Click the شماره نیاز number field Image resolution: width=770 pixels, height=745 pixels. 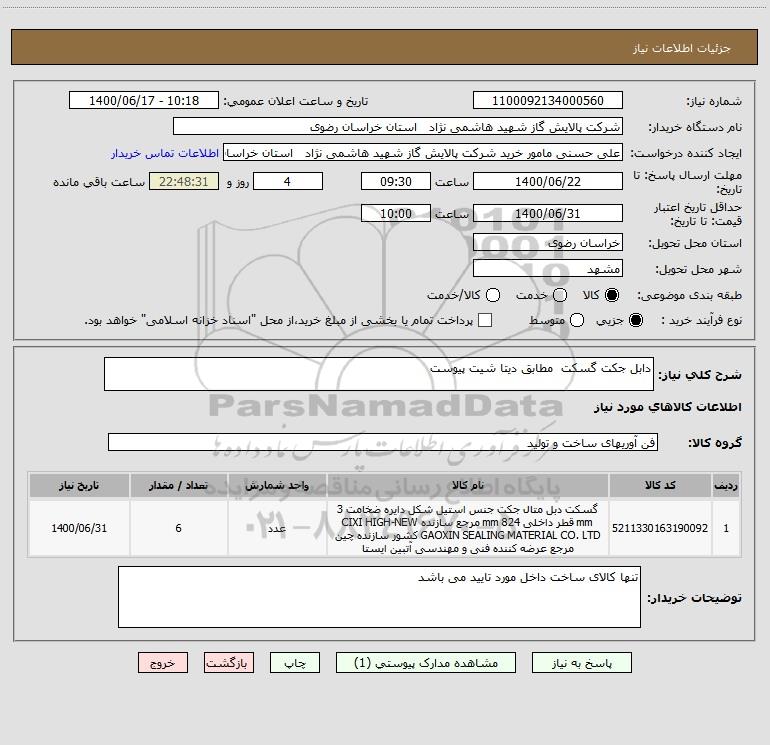(548, 100)
